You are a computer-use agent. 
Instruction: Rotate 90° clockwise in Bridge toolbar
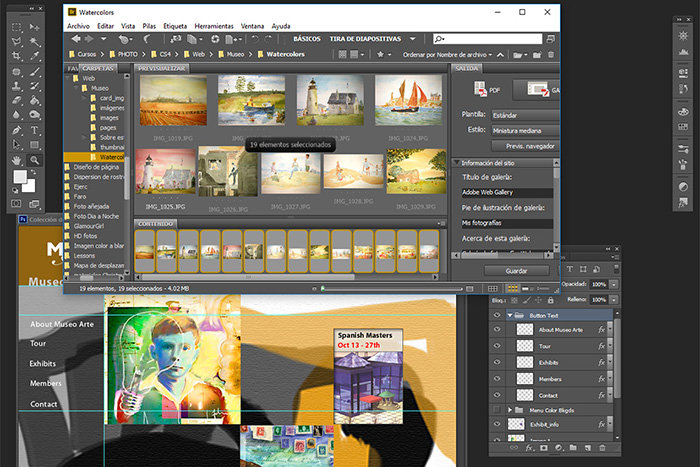coord(268,39)
